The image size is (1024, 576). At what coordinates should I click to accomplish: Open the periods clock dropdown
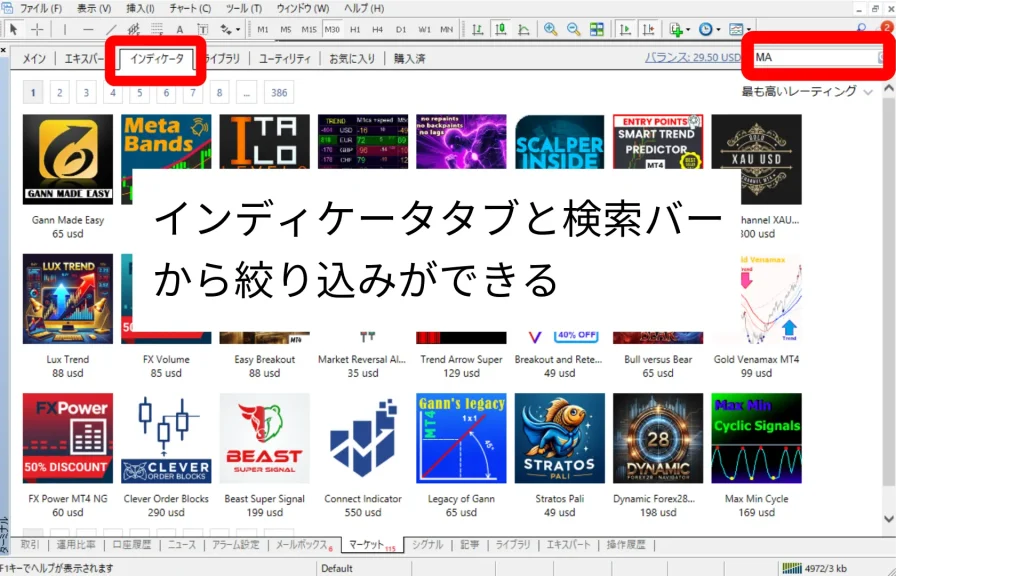[x=709, y=29]
